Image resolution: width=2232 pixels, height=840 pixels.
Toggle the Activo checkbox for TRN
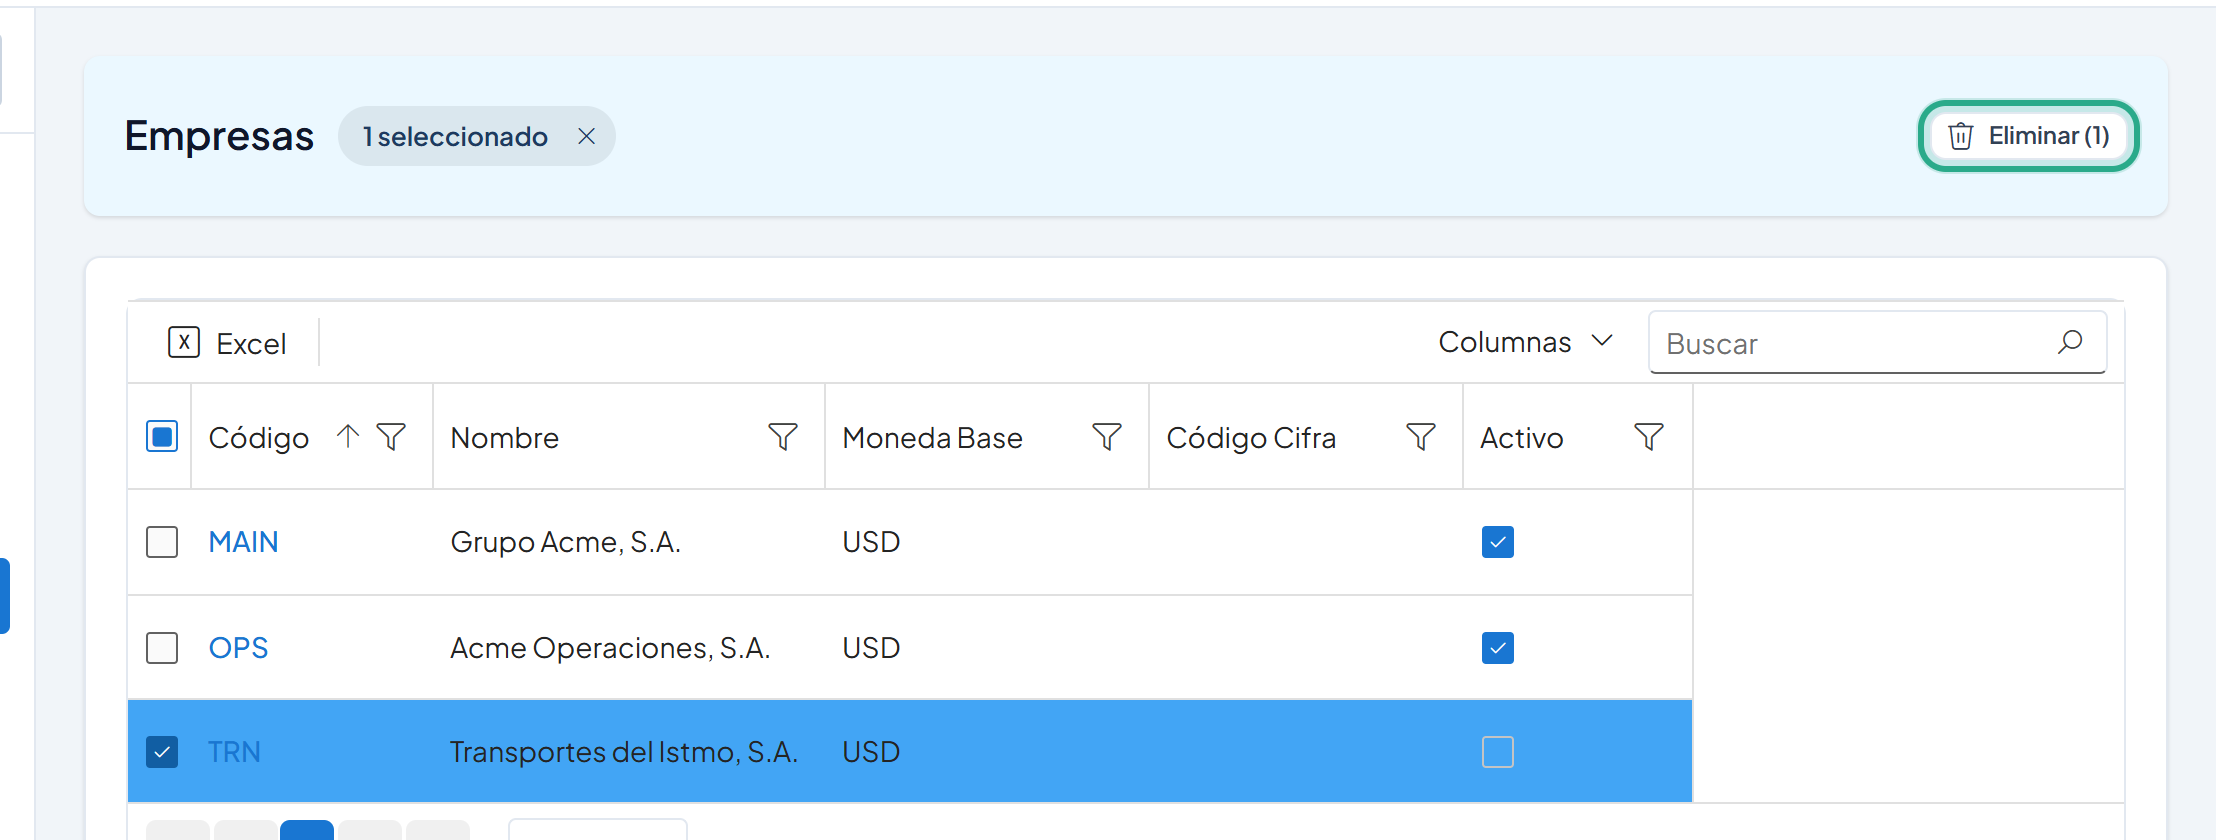pos(1498,752)
